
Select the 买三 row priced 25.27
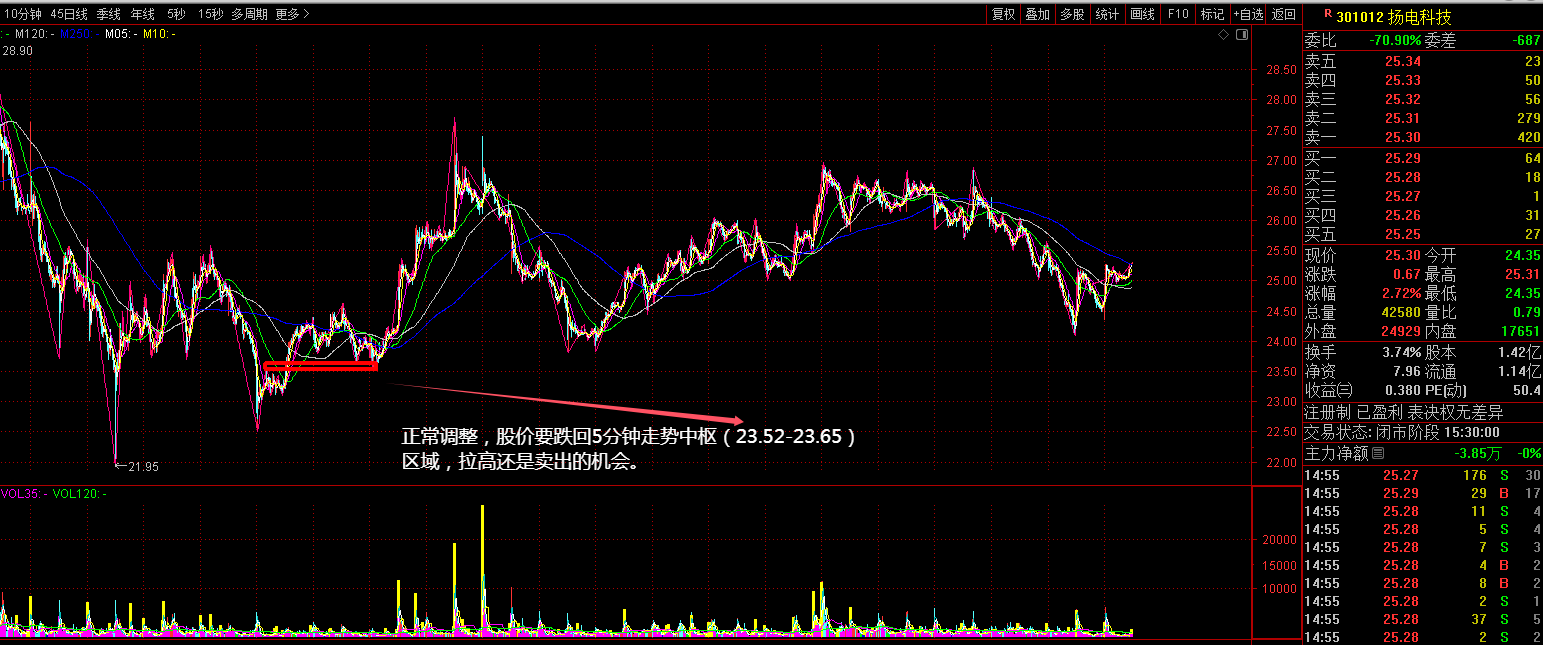(x=1423, y=196)
